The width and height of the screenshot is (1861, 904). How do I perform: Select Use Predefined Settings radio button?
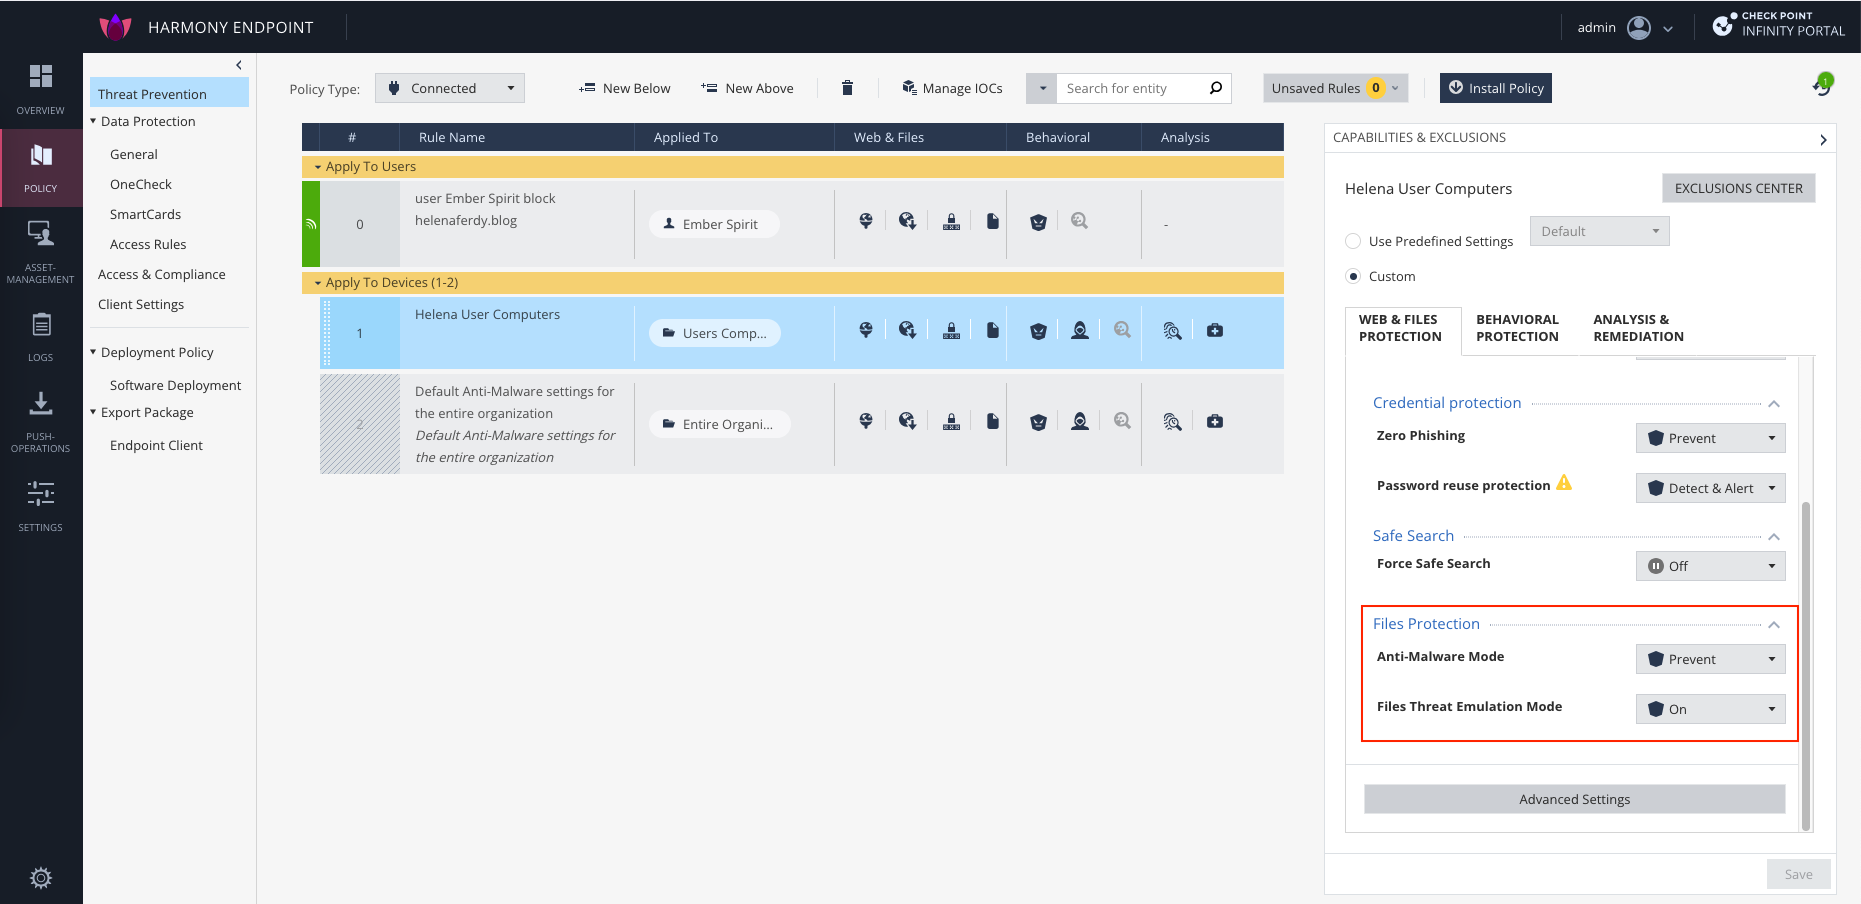1353,241
